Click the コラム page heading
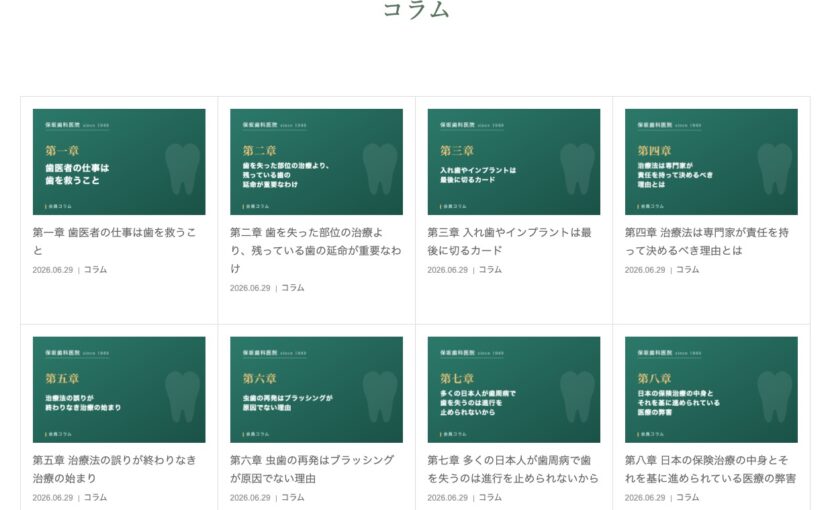830x510 pixels. point(416,10)
